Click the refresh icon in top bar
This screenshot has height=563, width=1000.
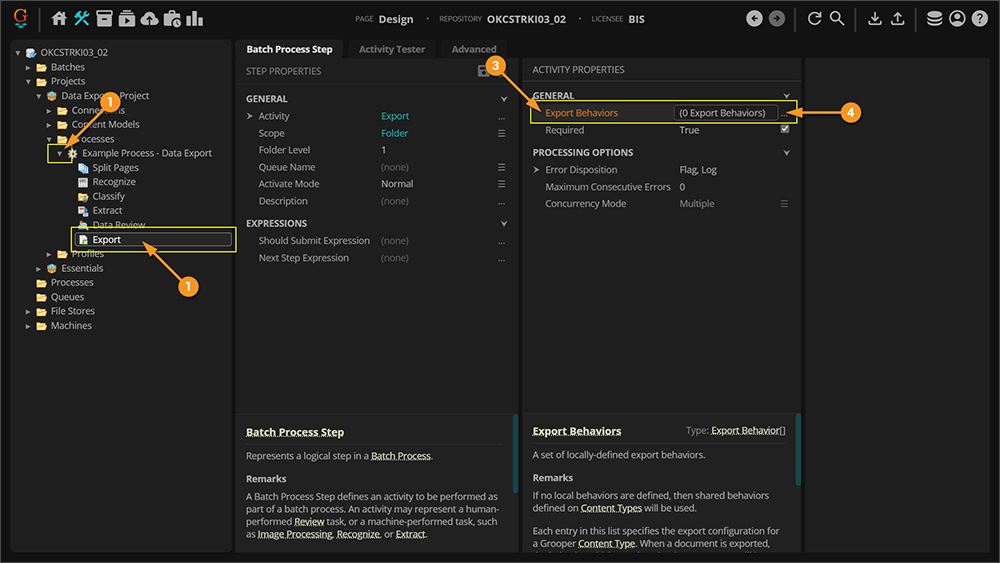pyautogui.click(x=814, y=19)
